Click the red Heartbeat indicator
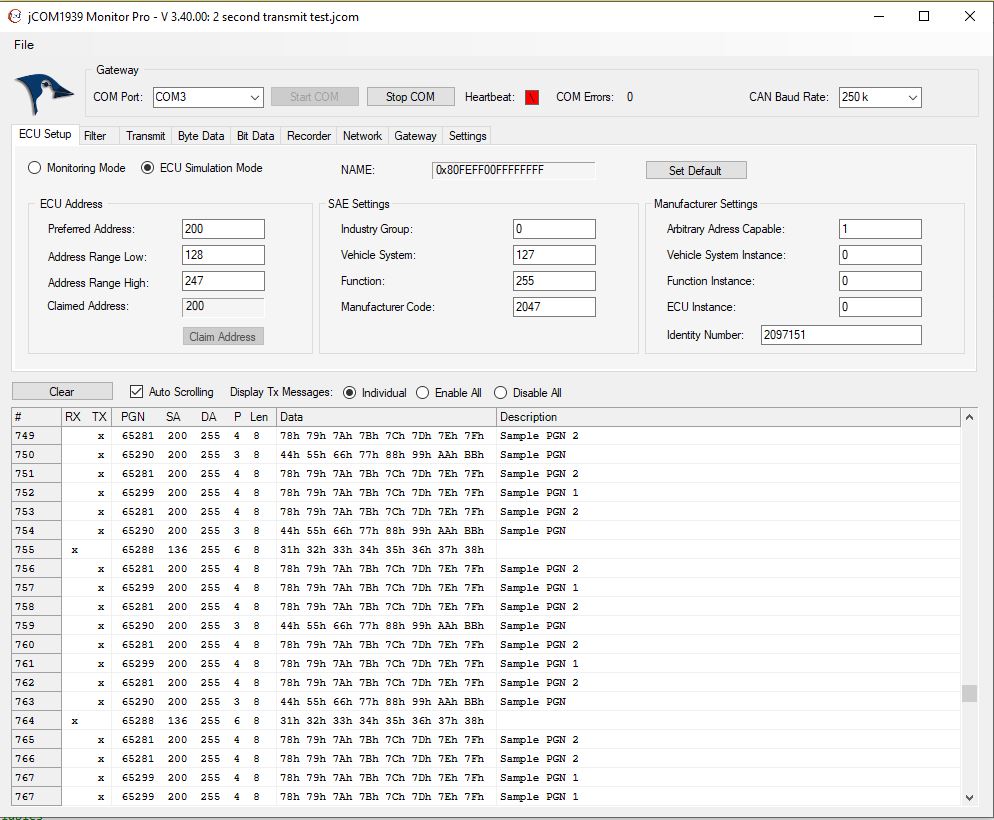This screenshot has width=994, height=820. coord(532,97)
